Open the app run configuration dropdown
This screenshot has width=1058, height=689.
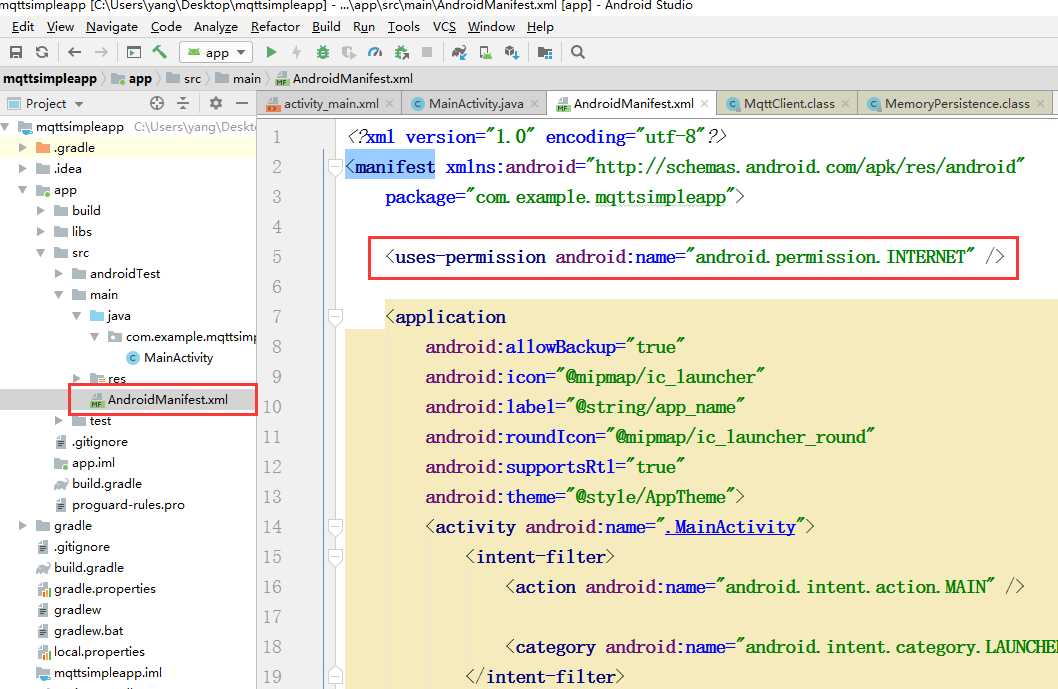pos(215,52)
